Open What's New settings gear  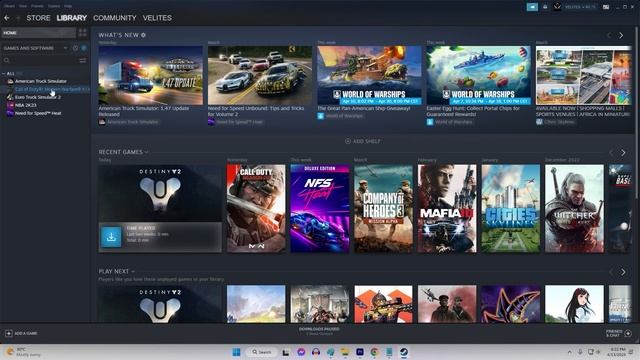[143, 35]
